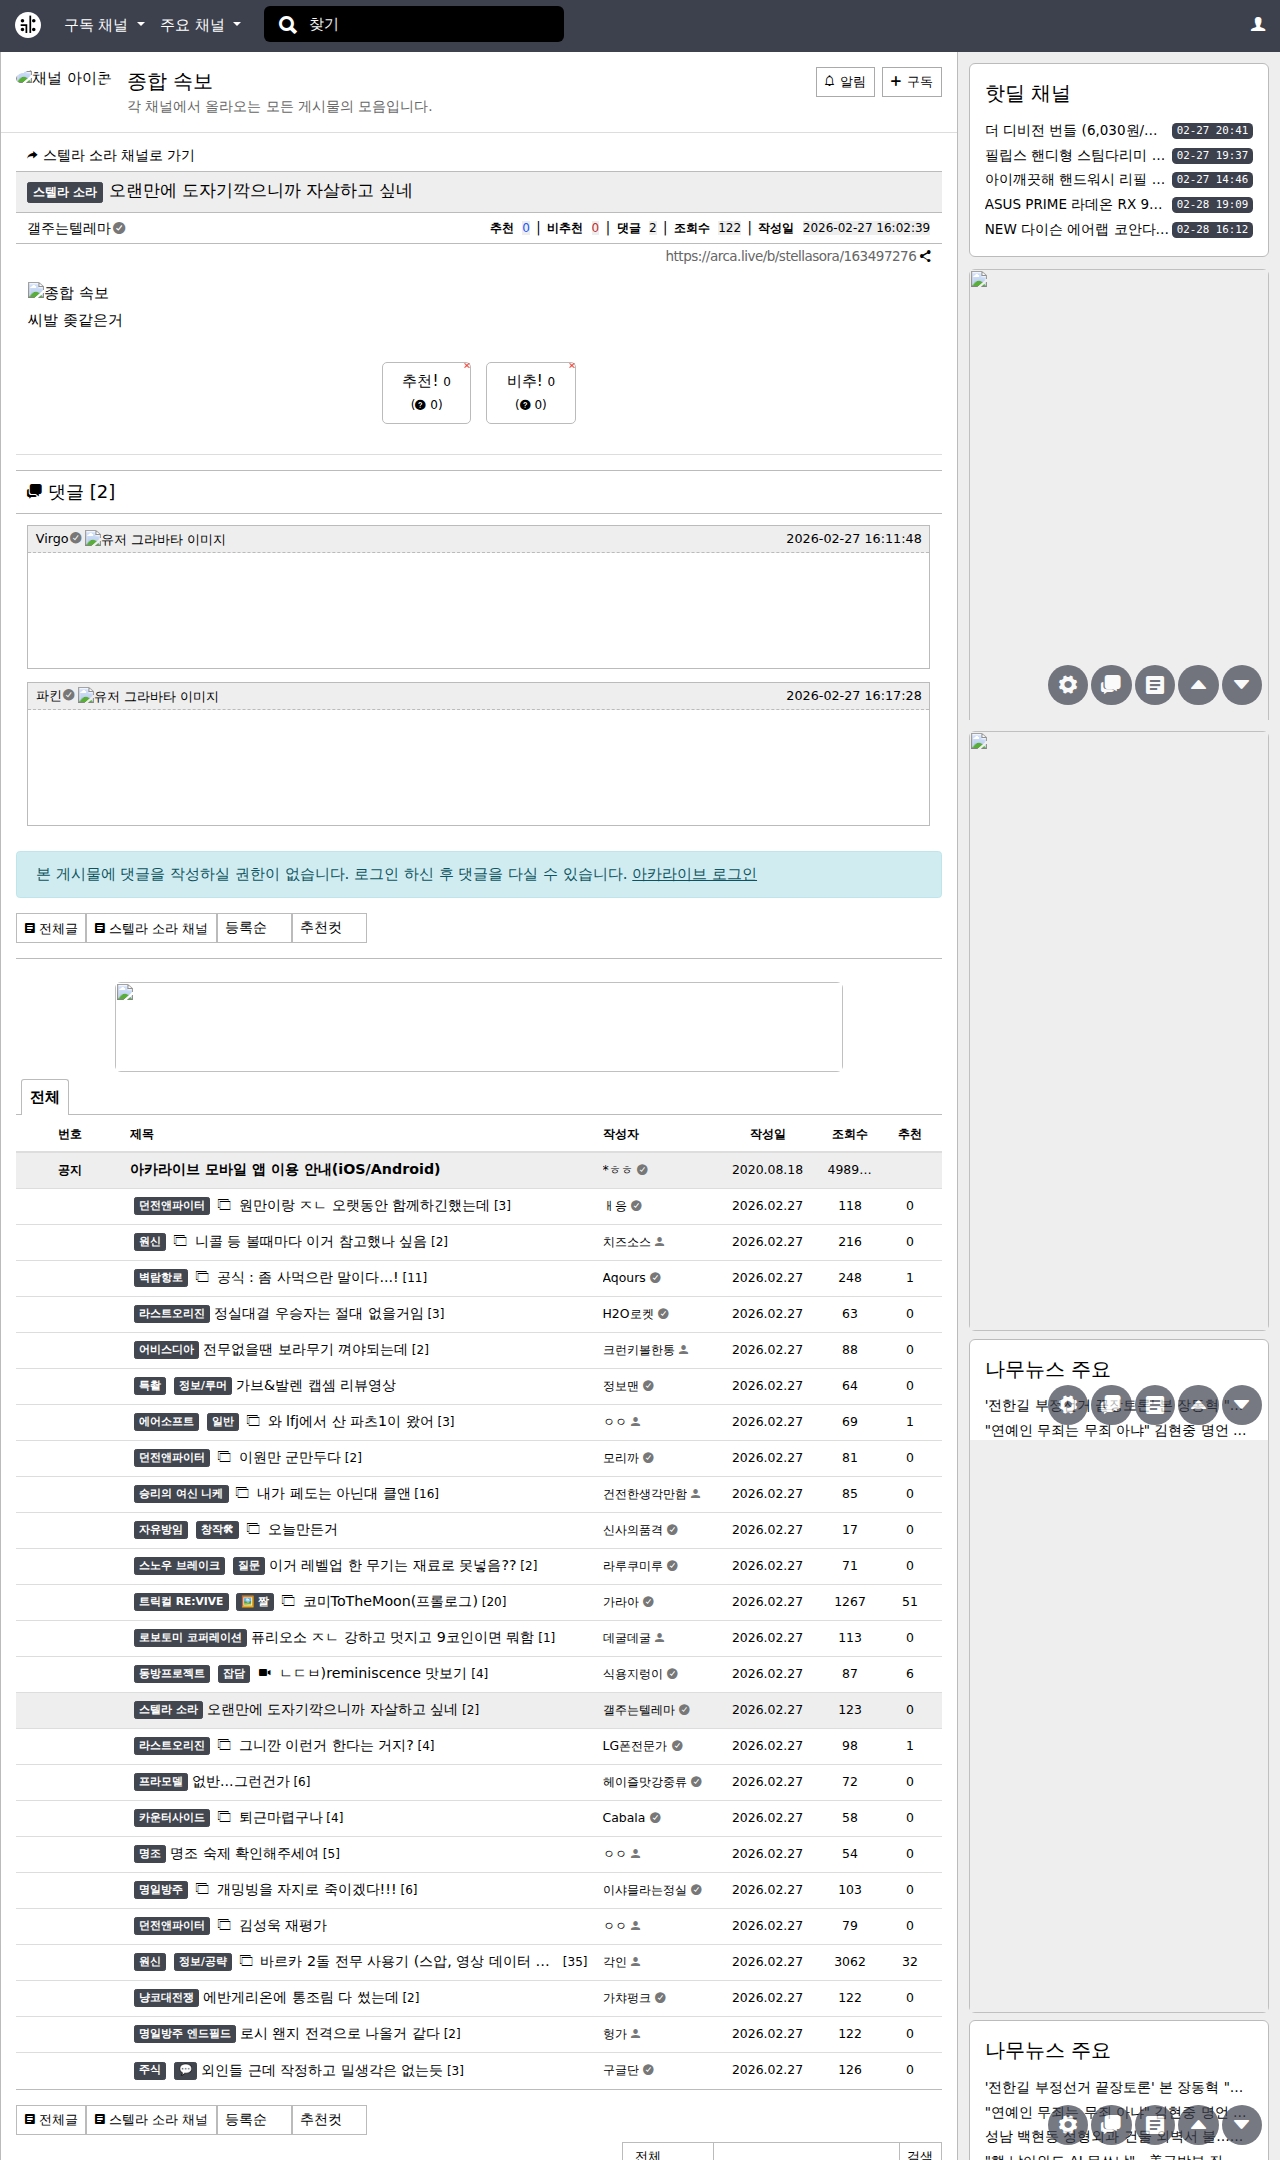Toggle the 알림 notification button
The height and width of the screenshot is (2160, 1280).
pos(845,81)
